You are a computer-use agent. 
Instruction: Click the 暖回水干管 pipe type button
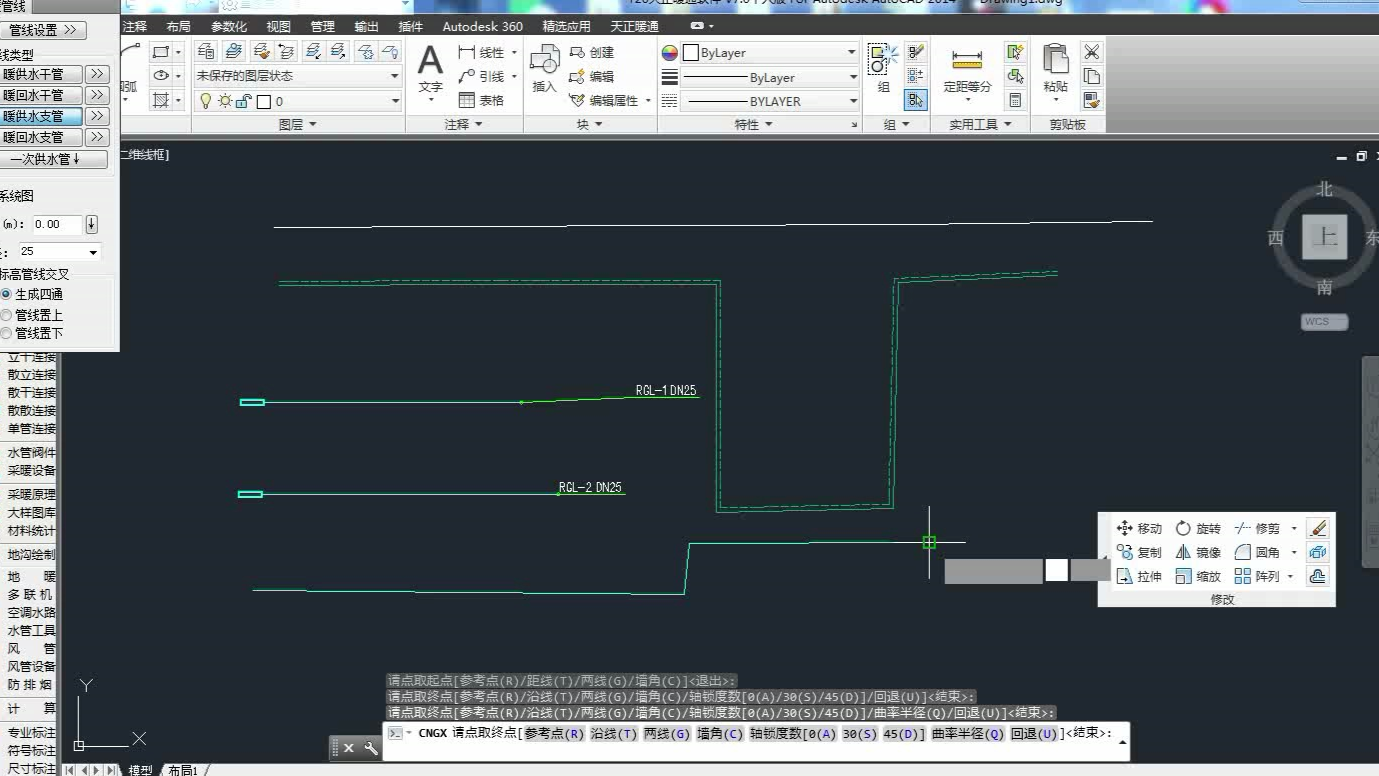point(41,95)
